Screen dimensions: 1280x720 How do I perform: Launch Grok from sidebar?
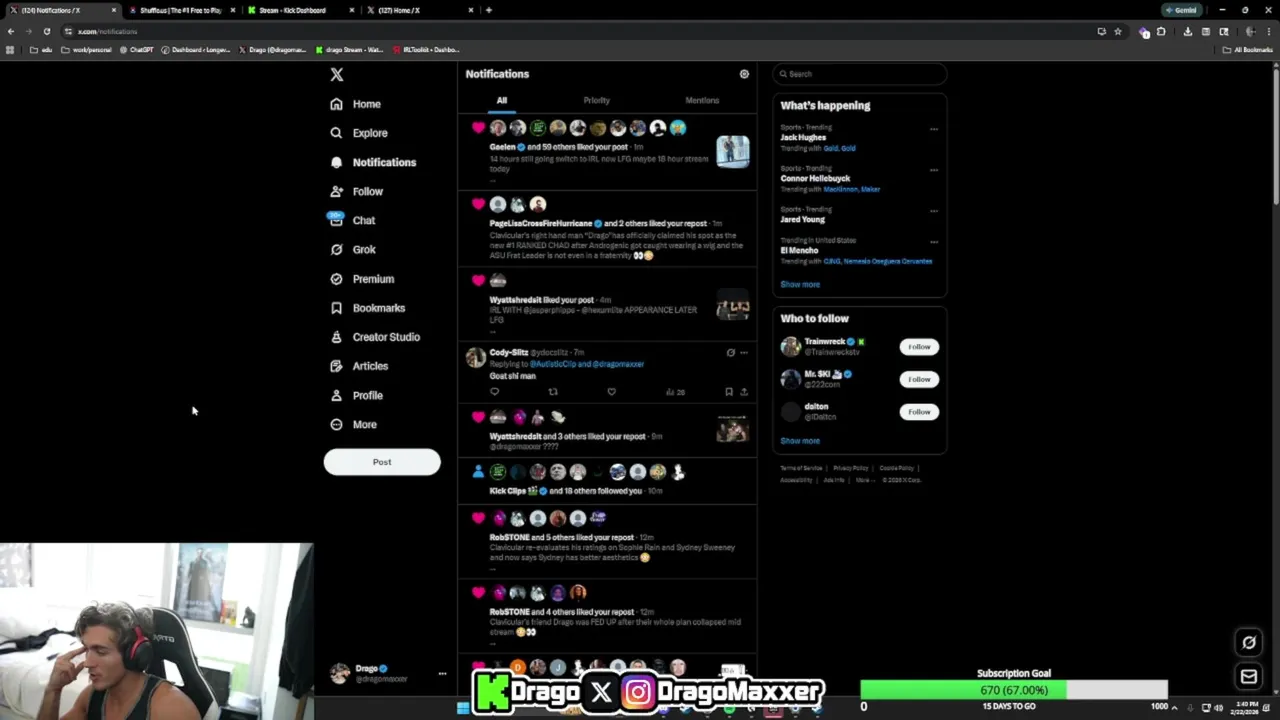pyautogui.click(x=353, y=249)
